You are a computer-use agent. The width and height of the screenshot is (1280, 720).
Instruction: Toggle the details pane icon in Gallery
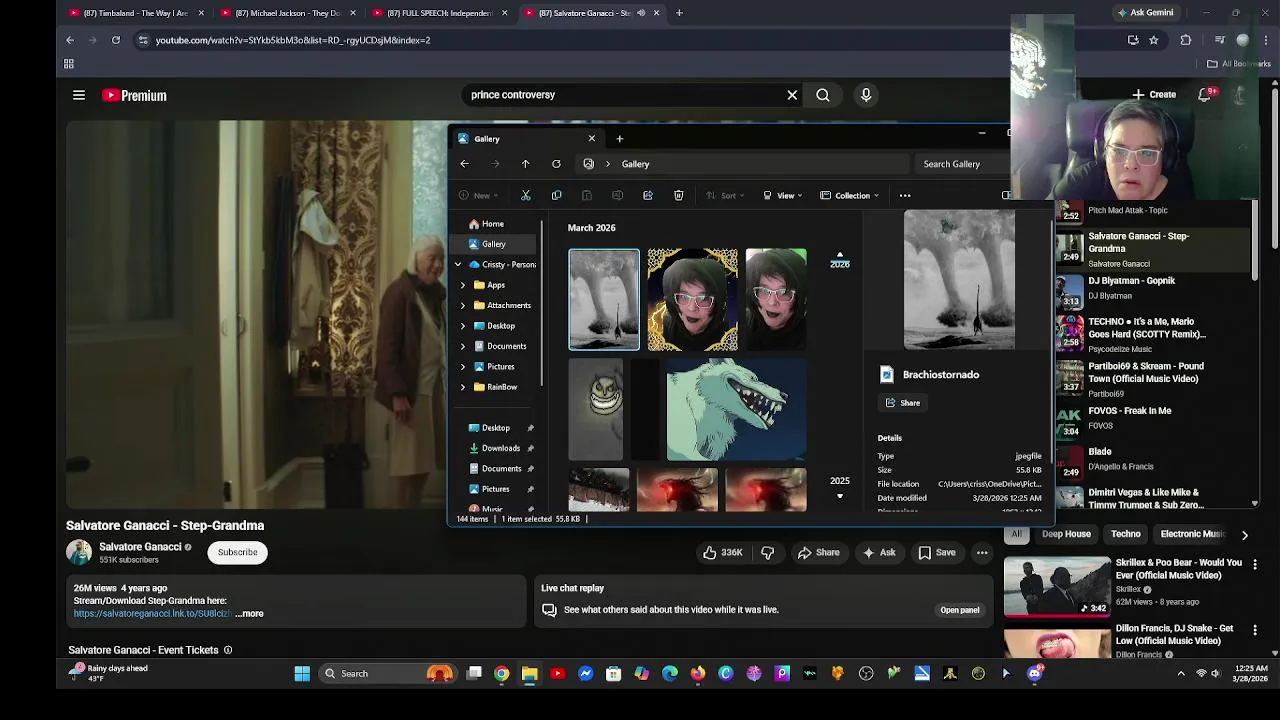1006,196
